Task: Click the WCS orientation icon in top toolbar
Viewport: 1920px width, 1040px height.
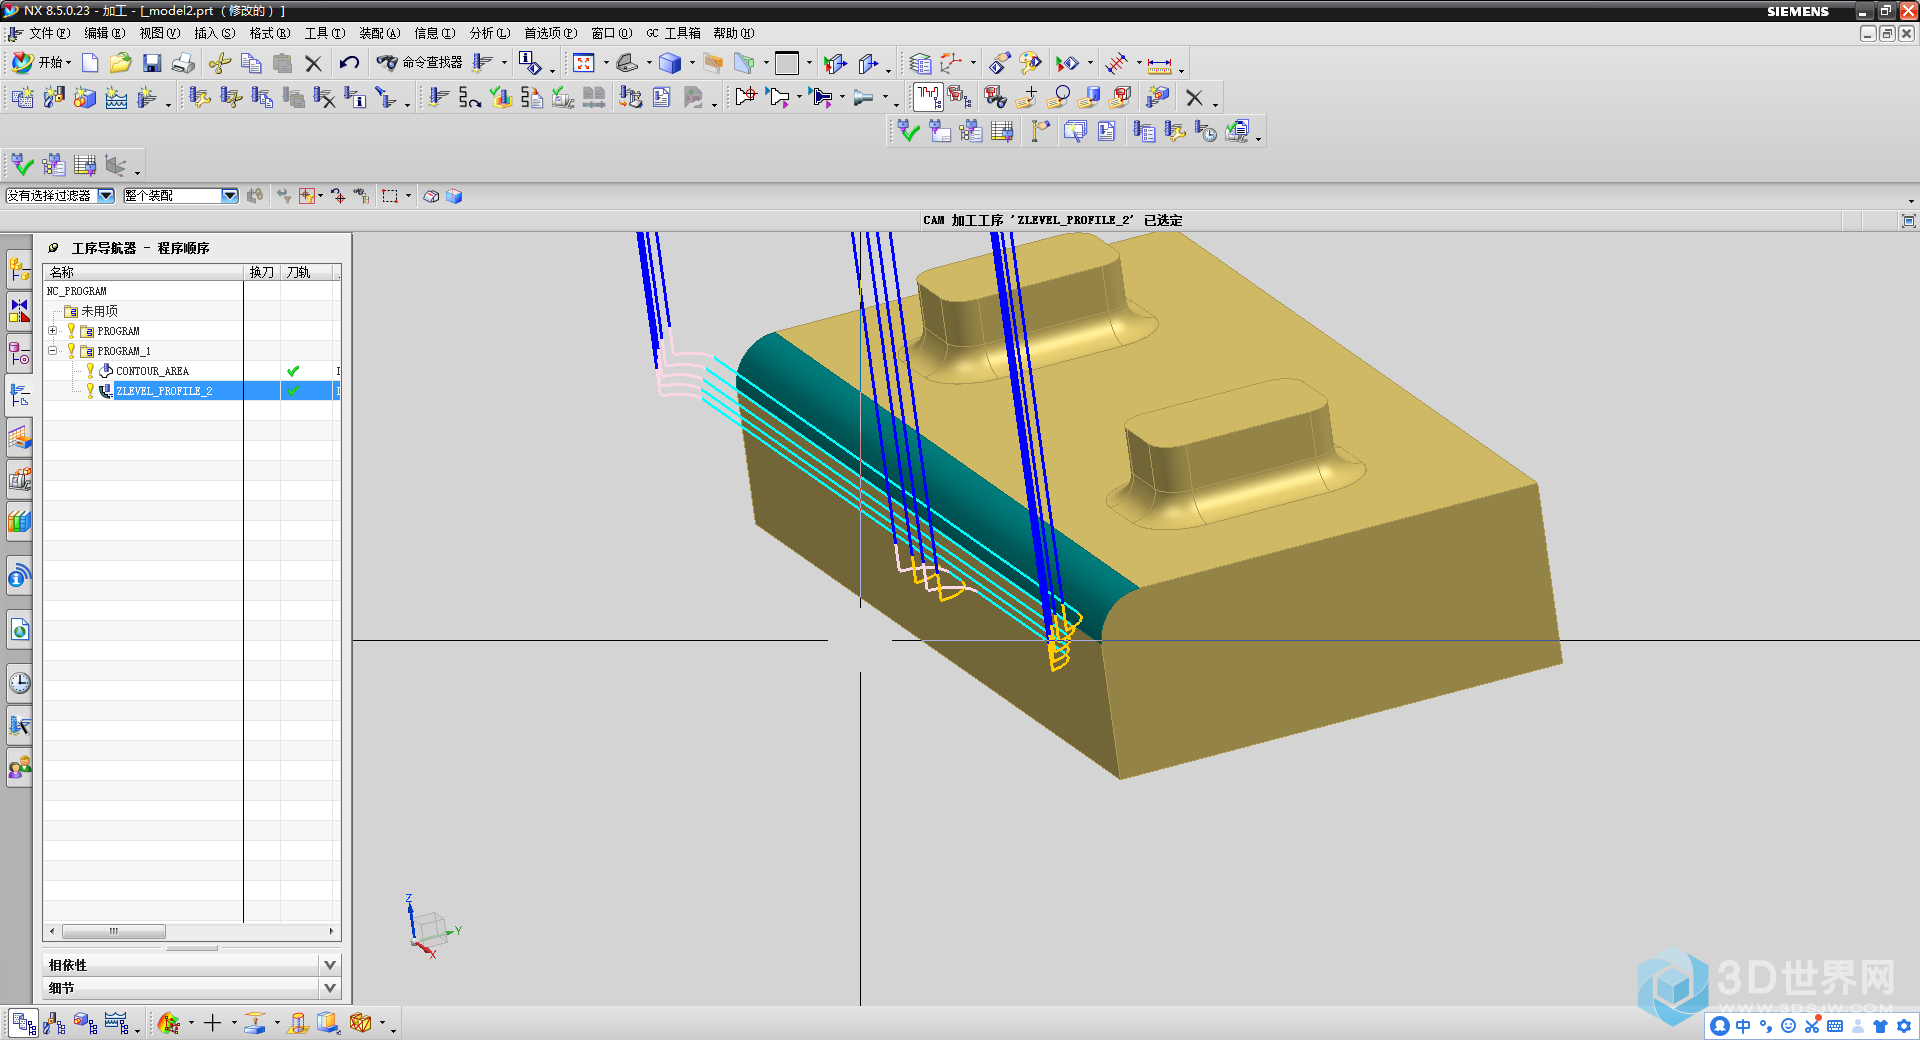Action: (950, 63)
